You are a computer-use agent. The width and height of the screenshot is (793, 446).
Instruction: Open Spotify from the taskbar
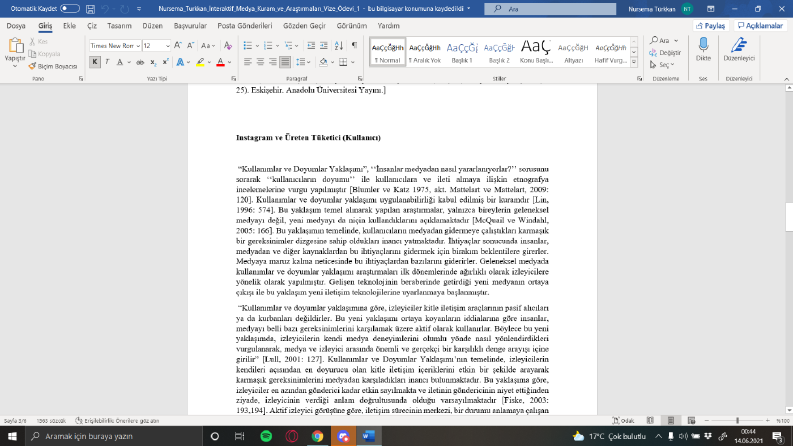tap(266, 436)
